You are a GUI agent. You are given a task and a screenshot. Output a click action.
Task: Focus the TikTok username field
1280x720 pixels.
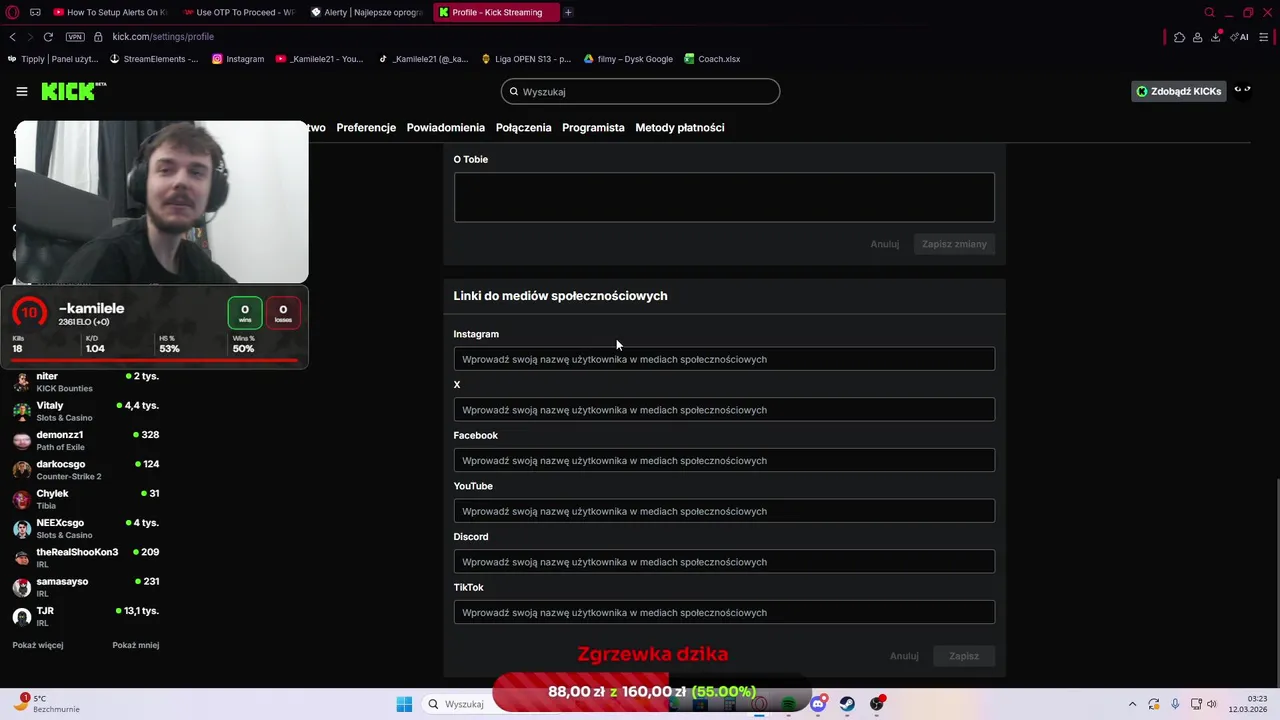(724, 613)
